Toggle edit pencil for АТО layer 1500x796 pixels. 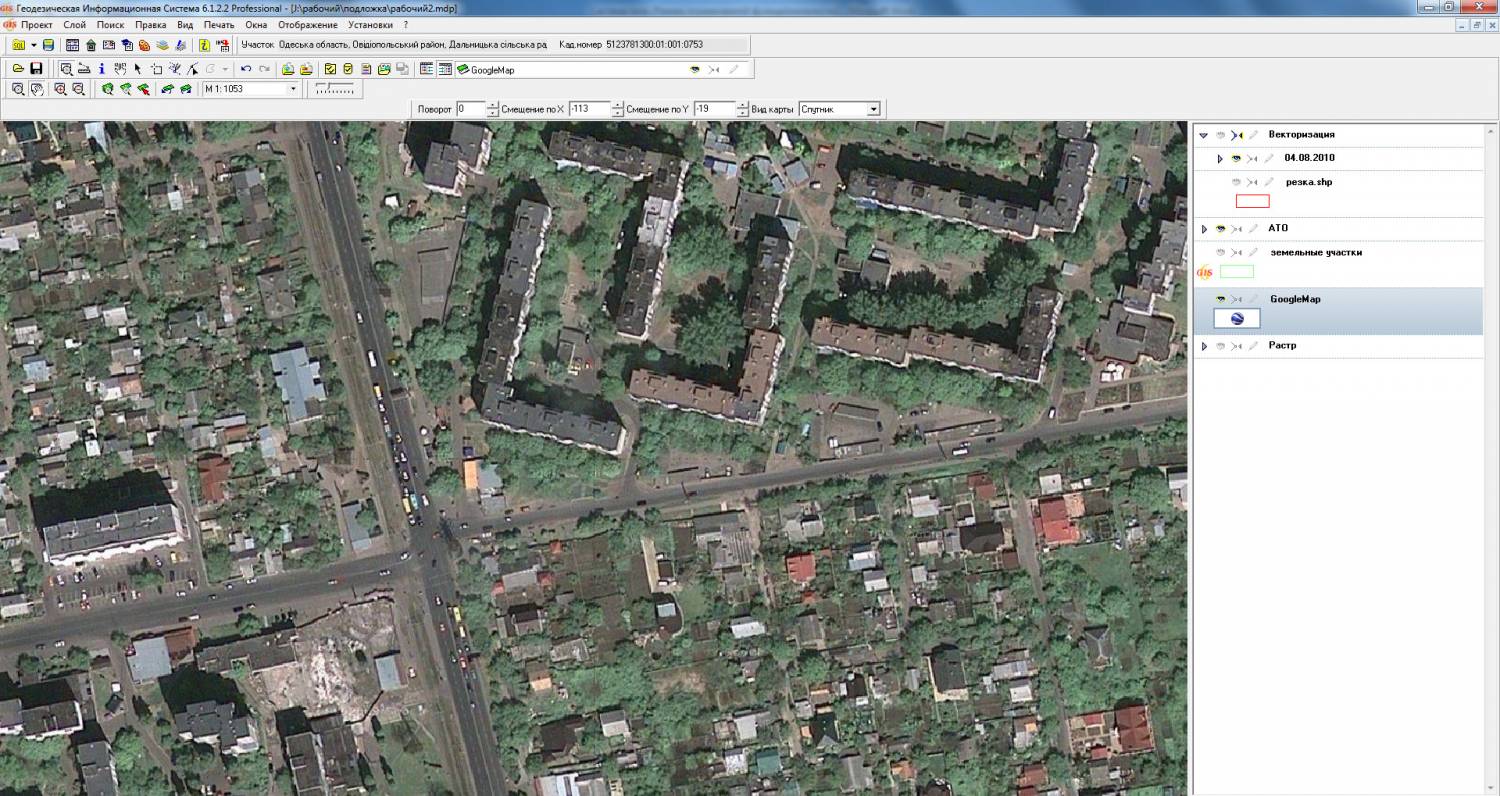click(1254, 228)
